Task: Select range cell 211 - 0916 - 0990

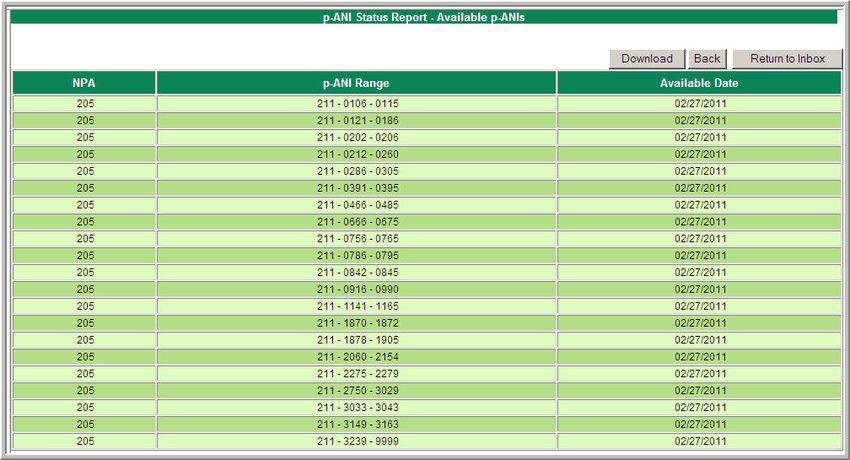Action: coord(357,289)
